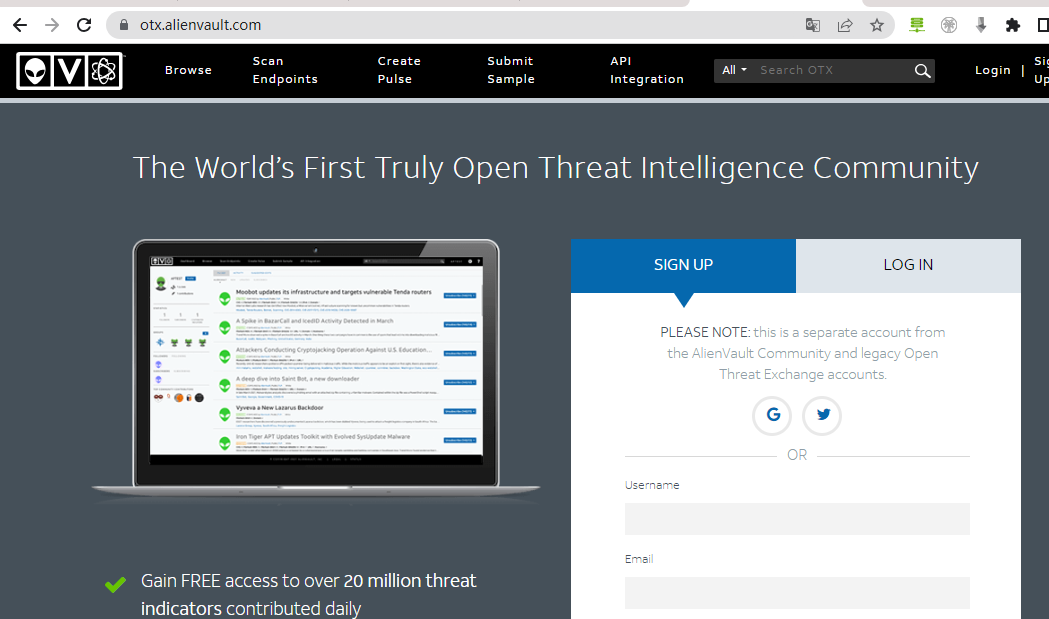The height and width of the screenshot is (619, 1049).
Task: Click the 'PLEASE NOTE' account notice text
Action: coord(803,353)
